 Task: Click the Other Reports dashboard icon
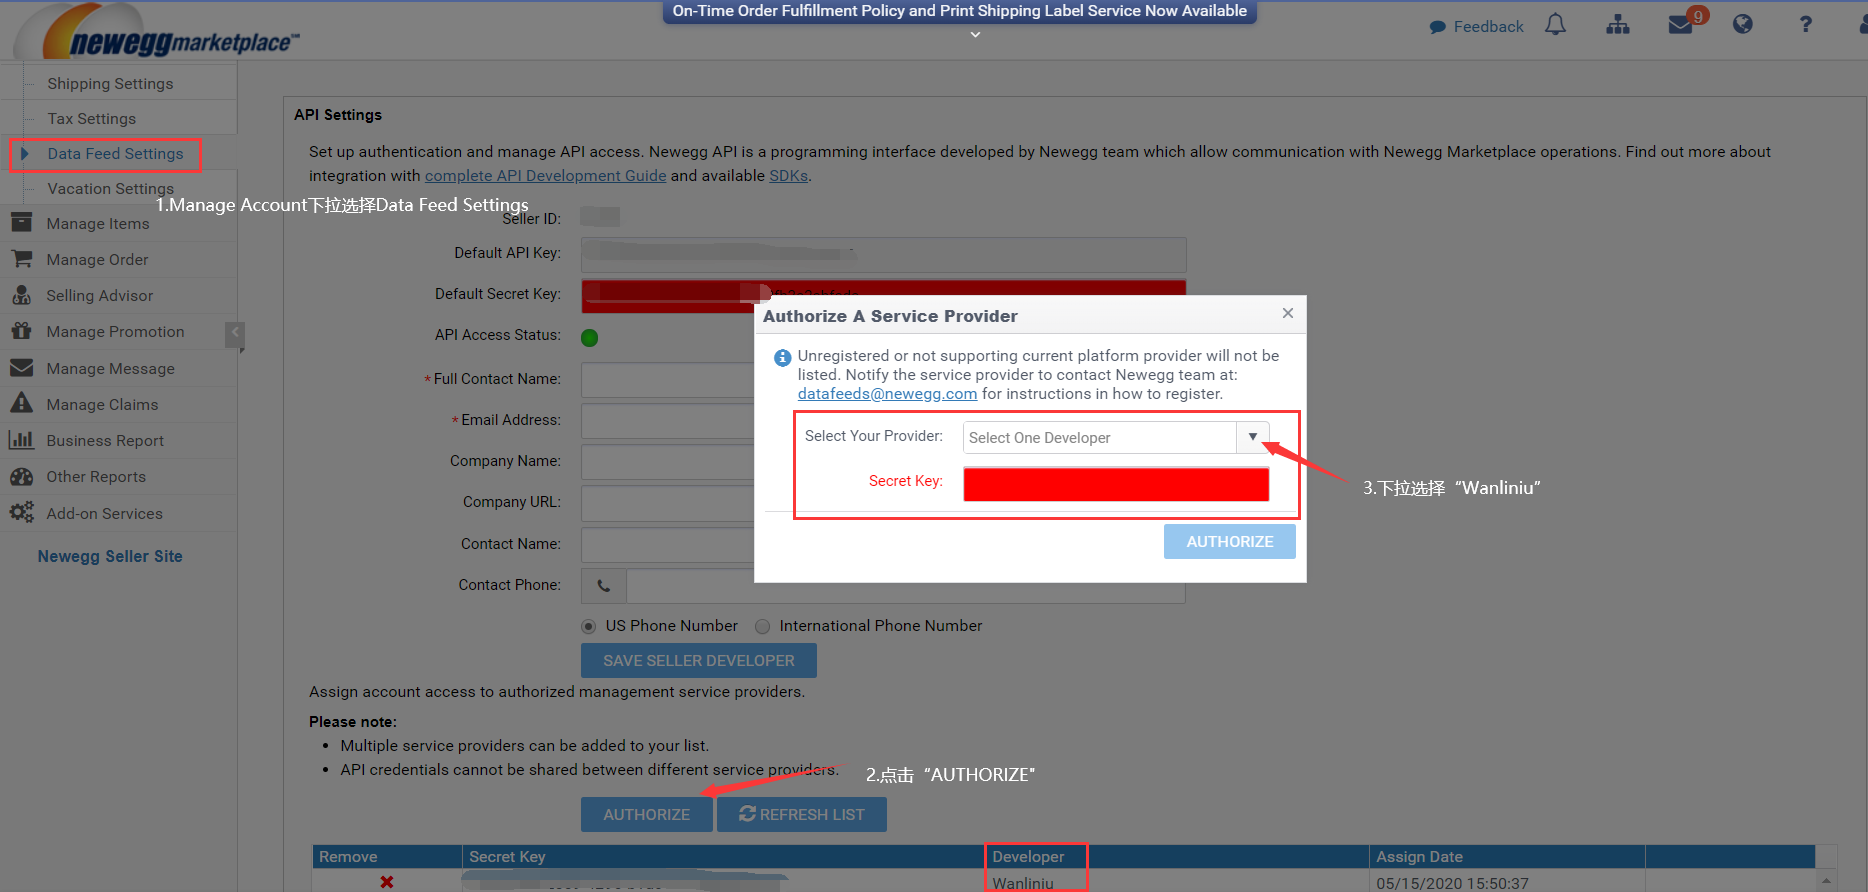(x=21, y=477)
